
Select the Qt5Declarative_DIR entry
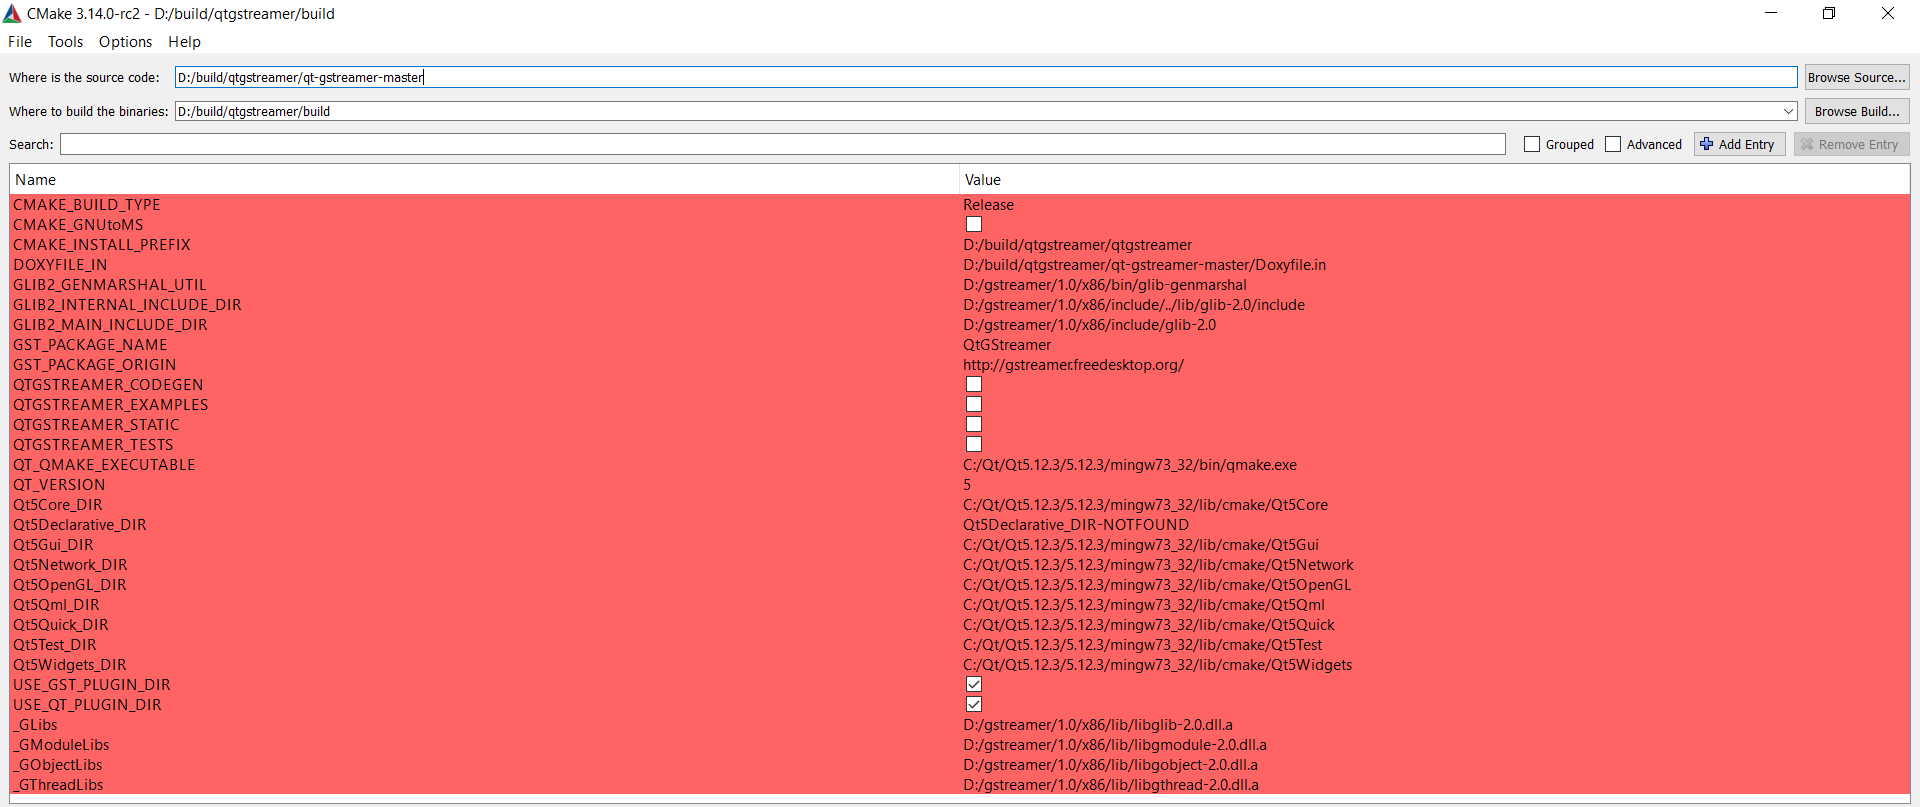point(80,524)
